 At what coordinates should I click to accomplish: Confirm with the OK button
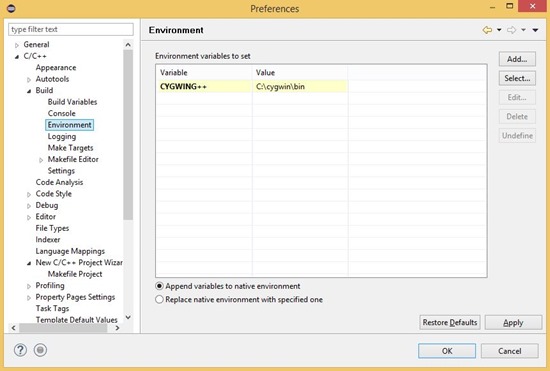pyautogui.click(x=447, y=351)
